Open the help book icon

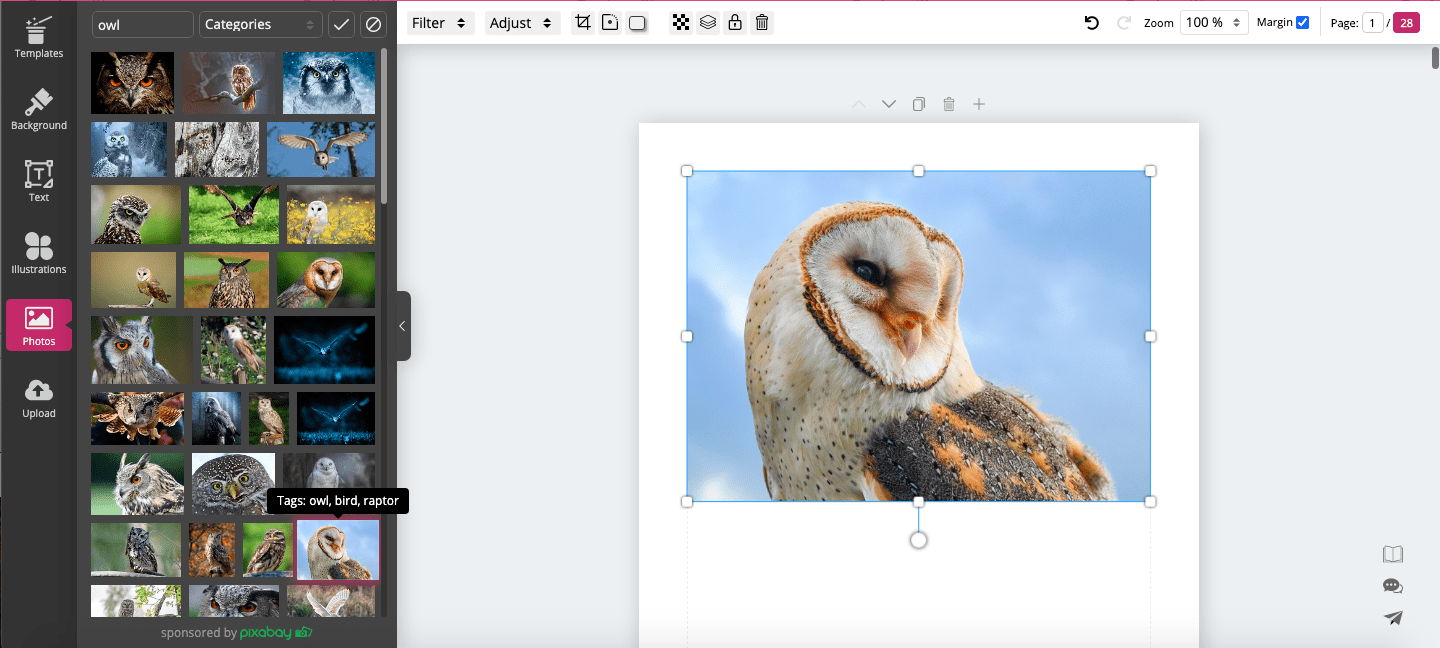point(1393,554)
